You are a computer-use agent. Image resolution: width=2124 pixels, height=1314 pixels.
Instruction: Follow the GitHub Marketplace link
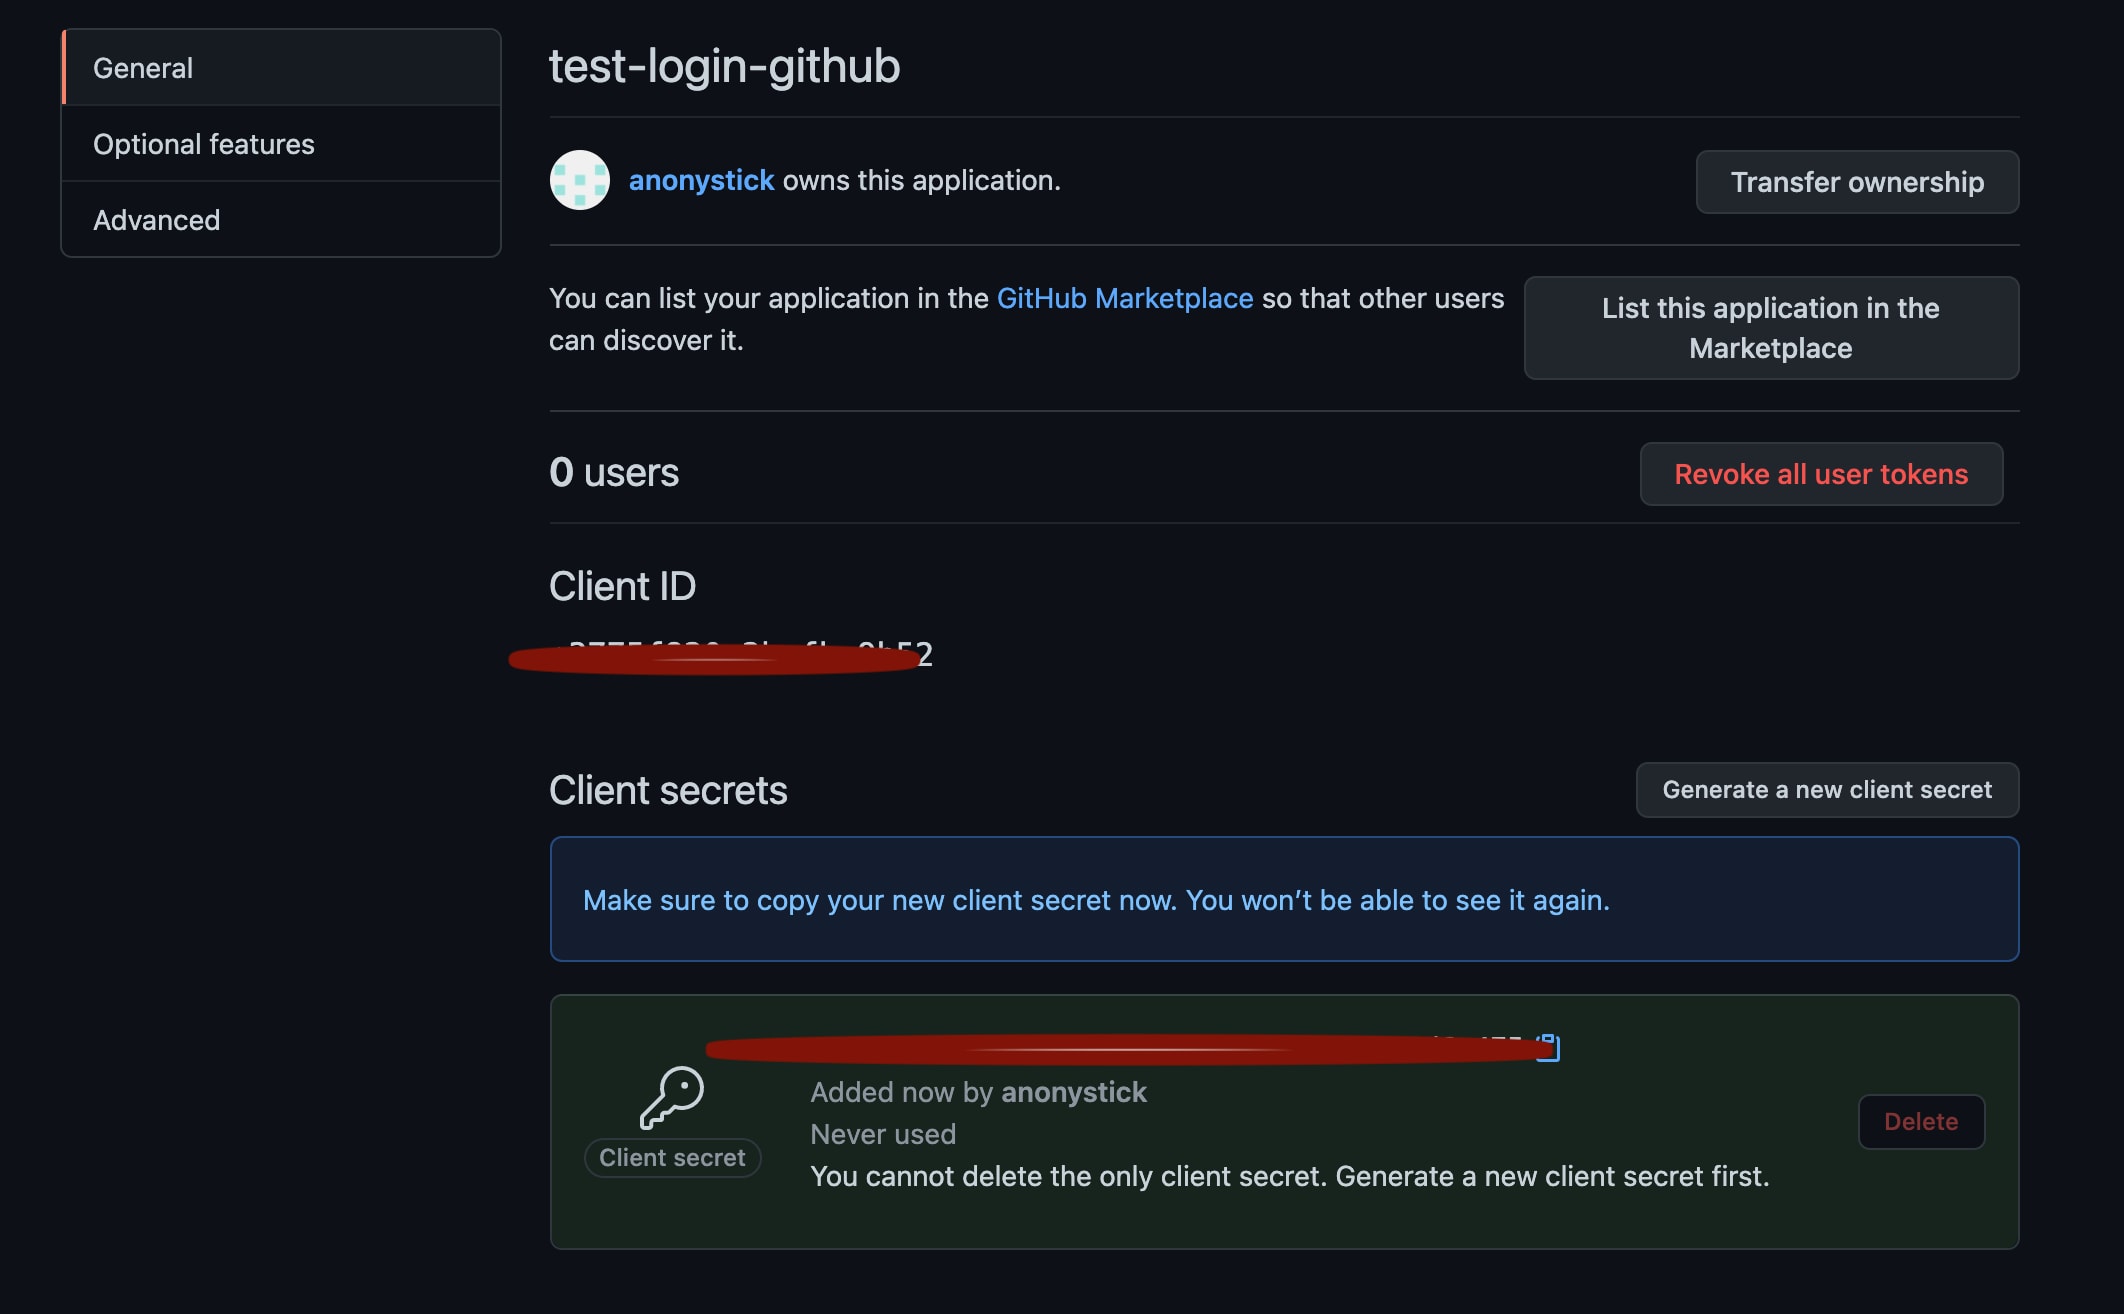[x=1124, y=298]
